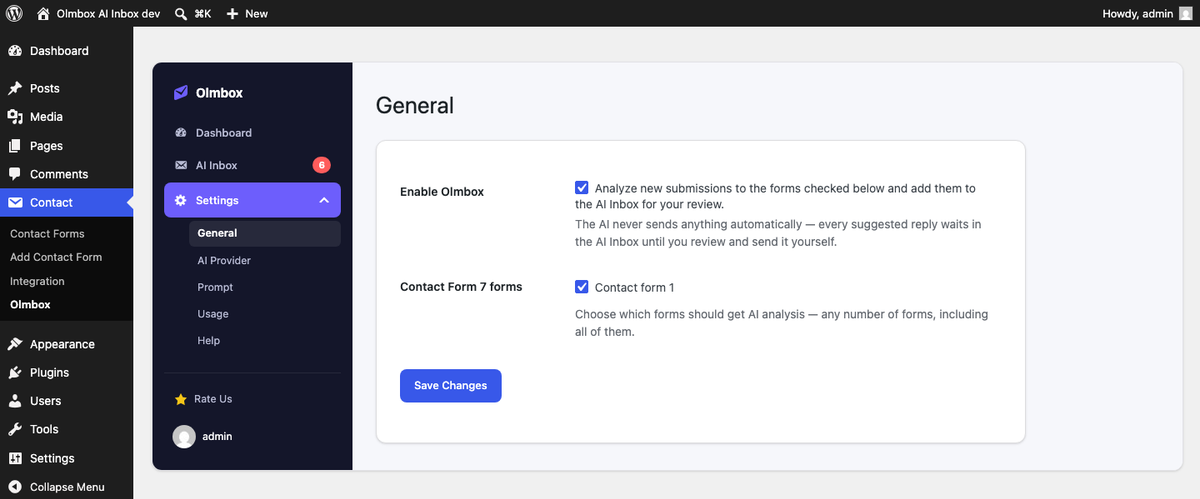Open the Usage settings page
This screenshot has height=499, width=1200.
[x=213, y=314]
